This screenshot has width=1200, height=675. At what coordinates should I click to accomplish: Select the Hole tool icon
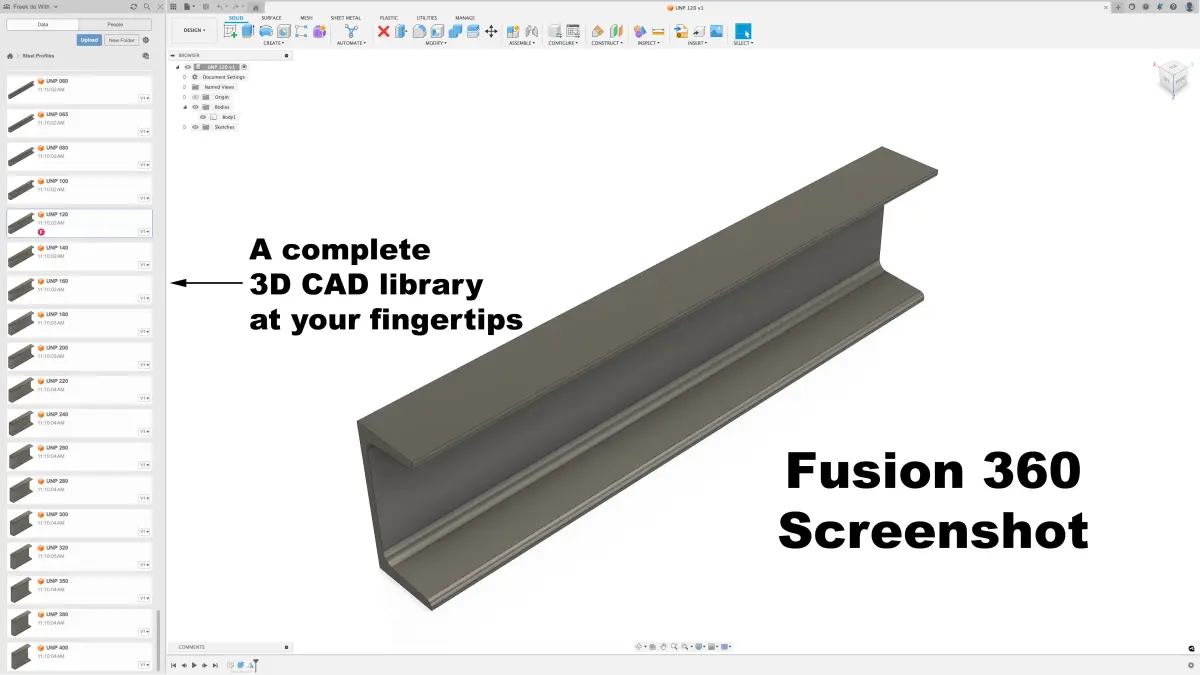(284, 31)
